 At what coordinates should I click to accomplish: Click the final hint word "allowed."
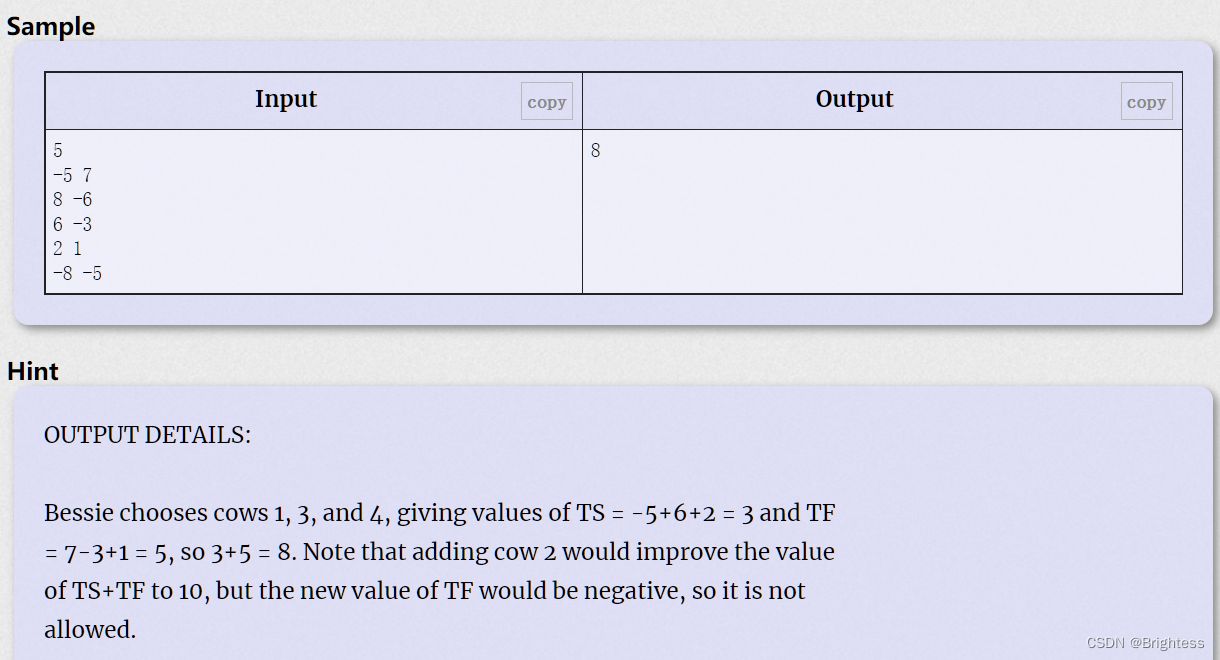point(90,630)
